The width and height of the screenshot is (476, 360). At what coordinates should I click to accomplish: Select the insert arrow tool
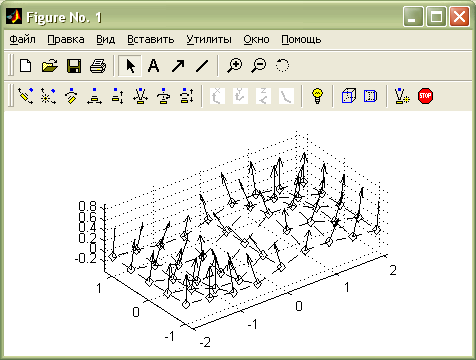pyautogui.click(x=178, y=65)
